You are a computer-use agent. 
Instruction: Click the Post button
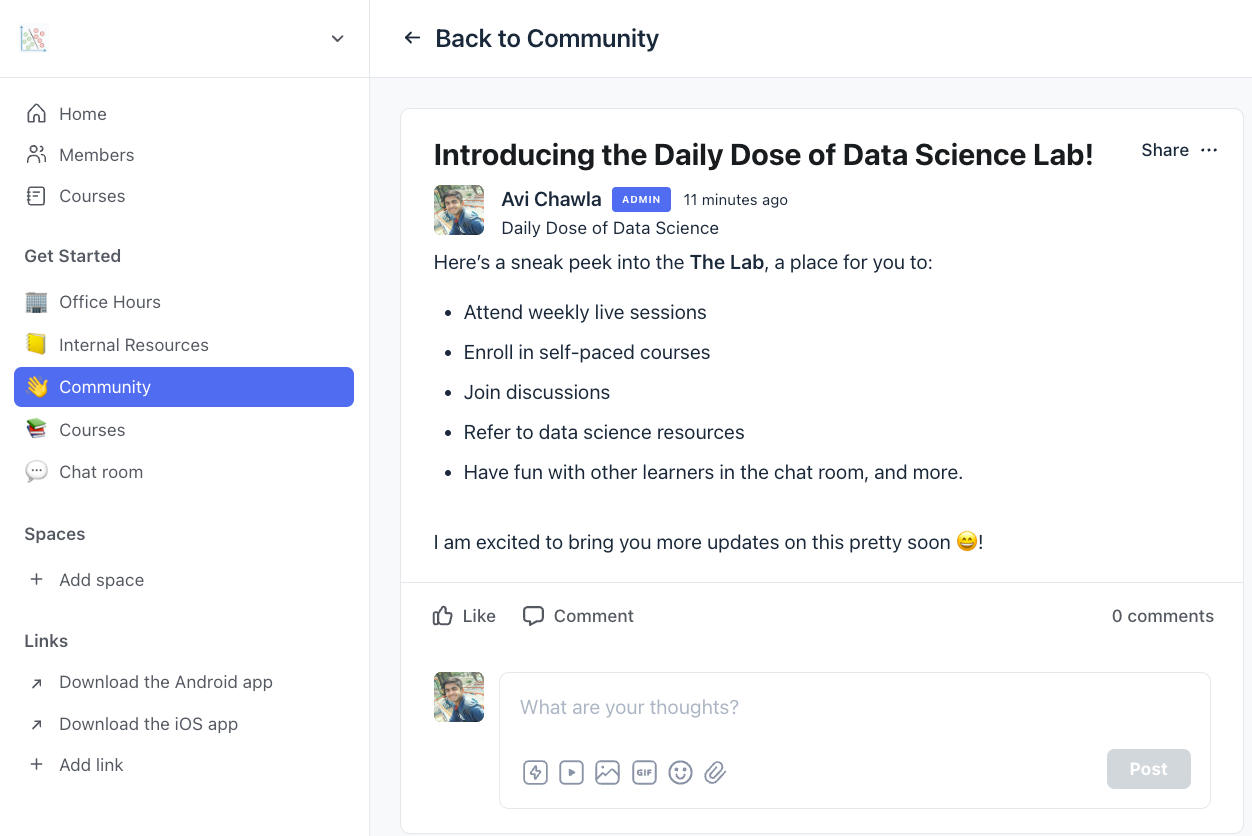pyautogui.click(x=1148, y=769)
